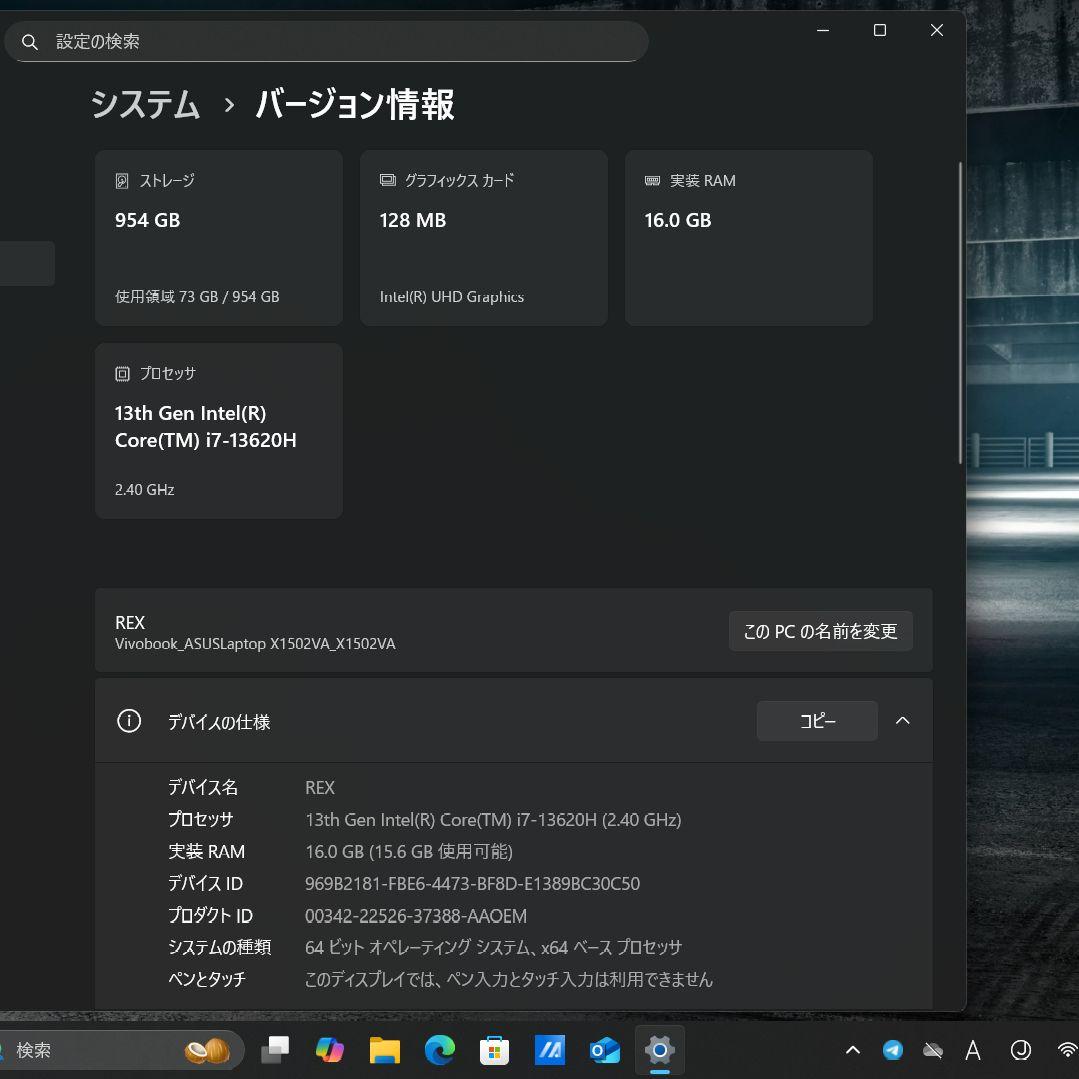
Task: Click inside the 設定の検索 search field
Action: click(x=300, y=41)
